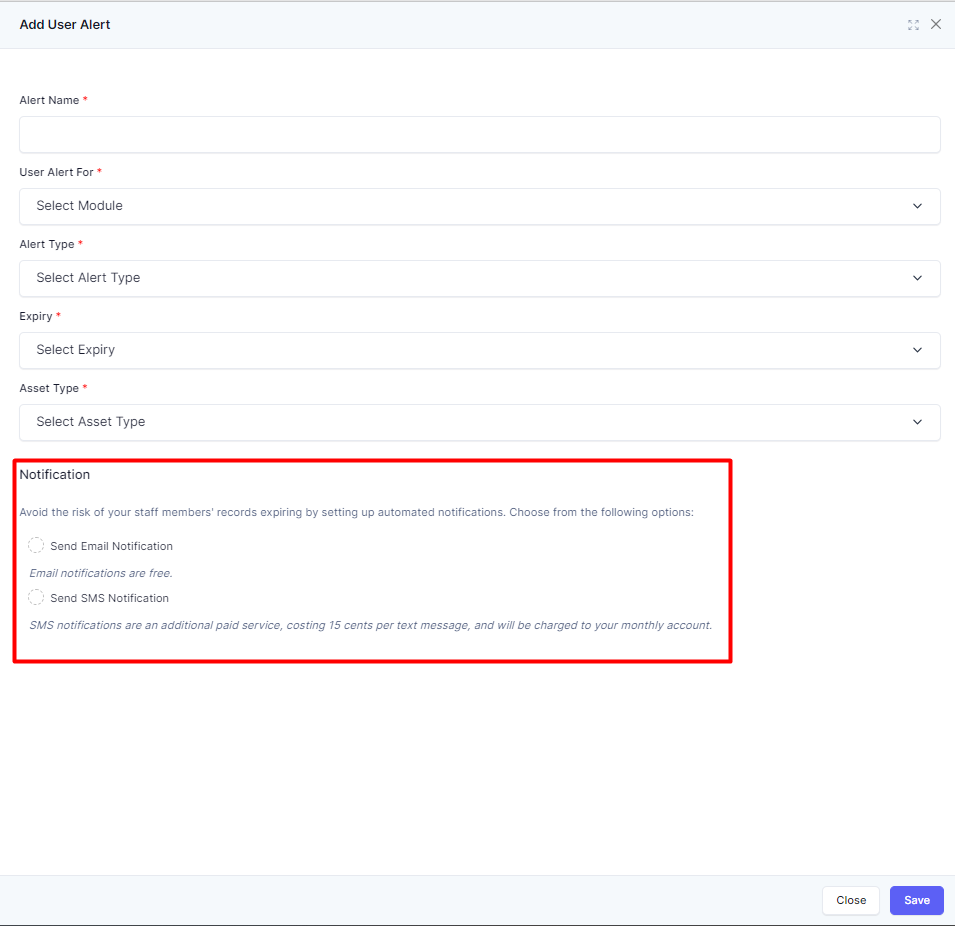Image resolution: width=955 pixels, height=926 pixels.
Task: Click the Add User Alert dialog title
Action: click(65, 24)
